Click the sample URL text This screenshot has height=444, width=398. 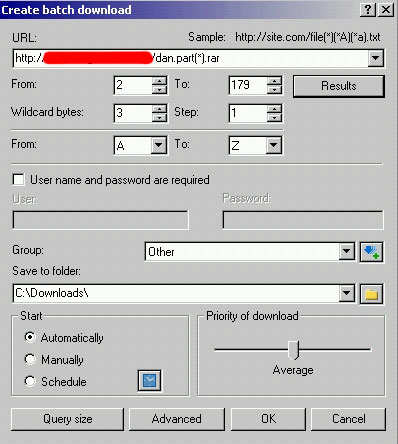tap(308, 37)
